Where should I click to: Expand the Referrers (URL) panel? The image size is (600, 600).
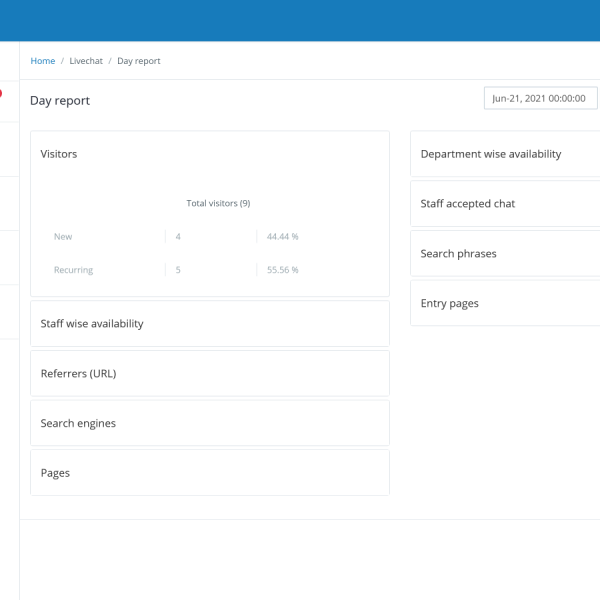click(210, 373)
